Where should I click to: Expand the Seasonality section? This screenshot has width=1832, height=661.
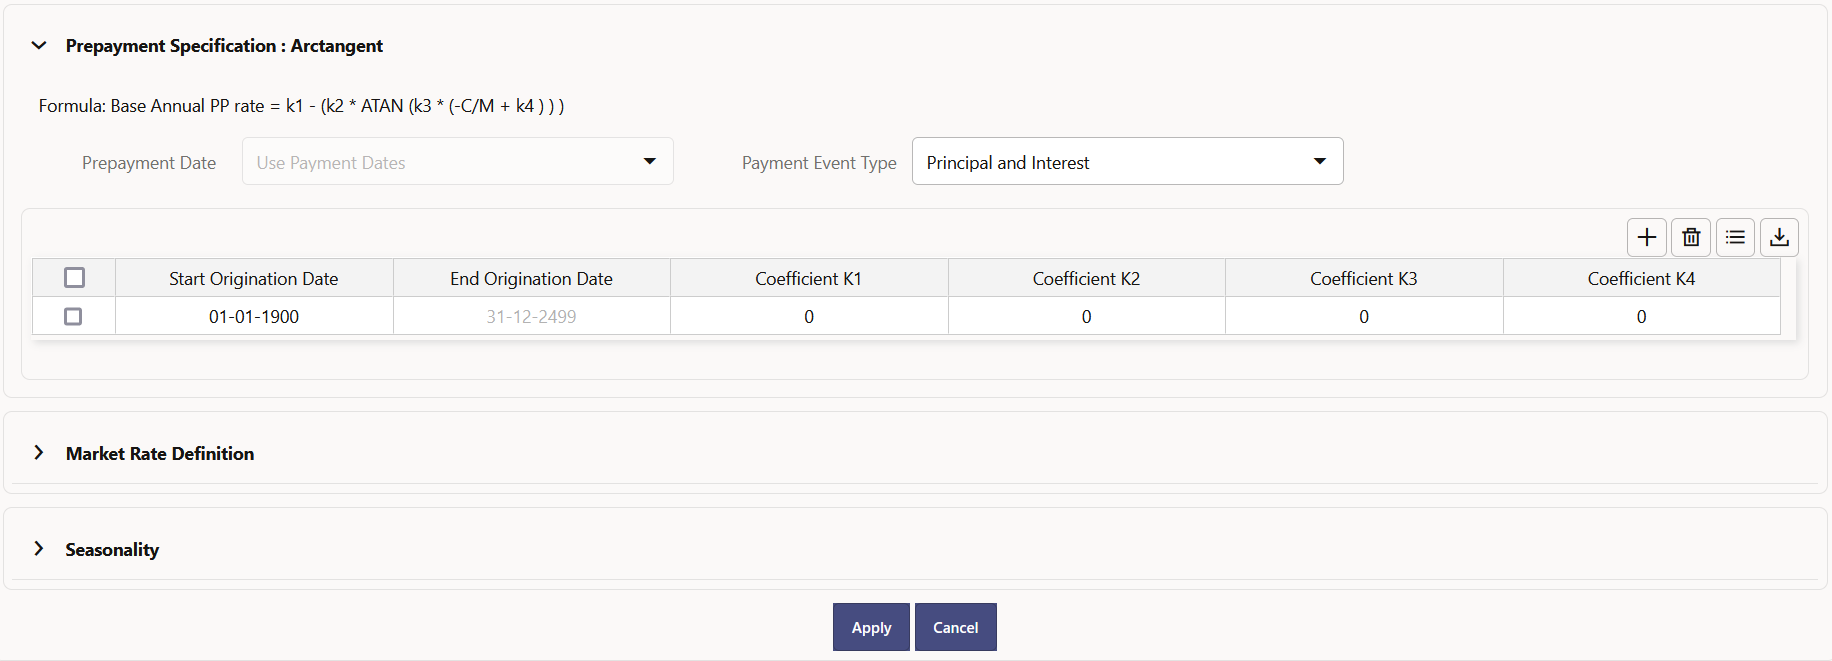[111, 548]
